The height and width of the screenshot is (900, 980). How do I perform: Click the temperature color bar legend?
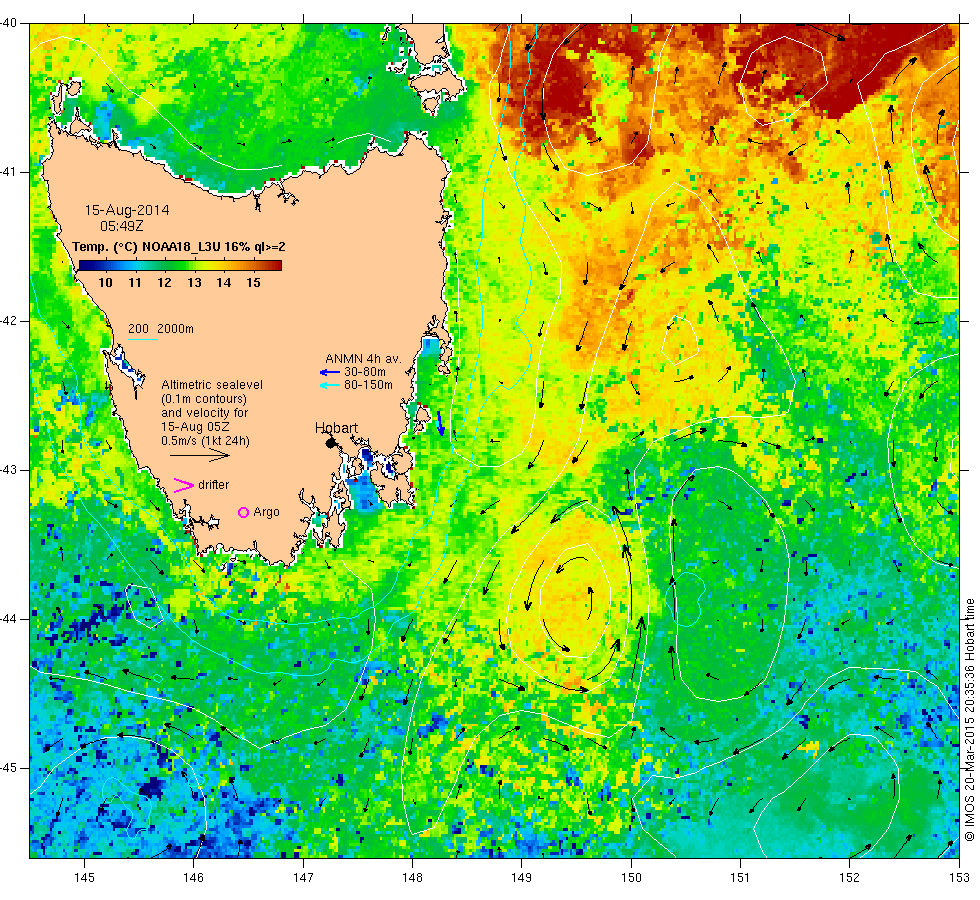tap(180, 266)
